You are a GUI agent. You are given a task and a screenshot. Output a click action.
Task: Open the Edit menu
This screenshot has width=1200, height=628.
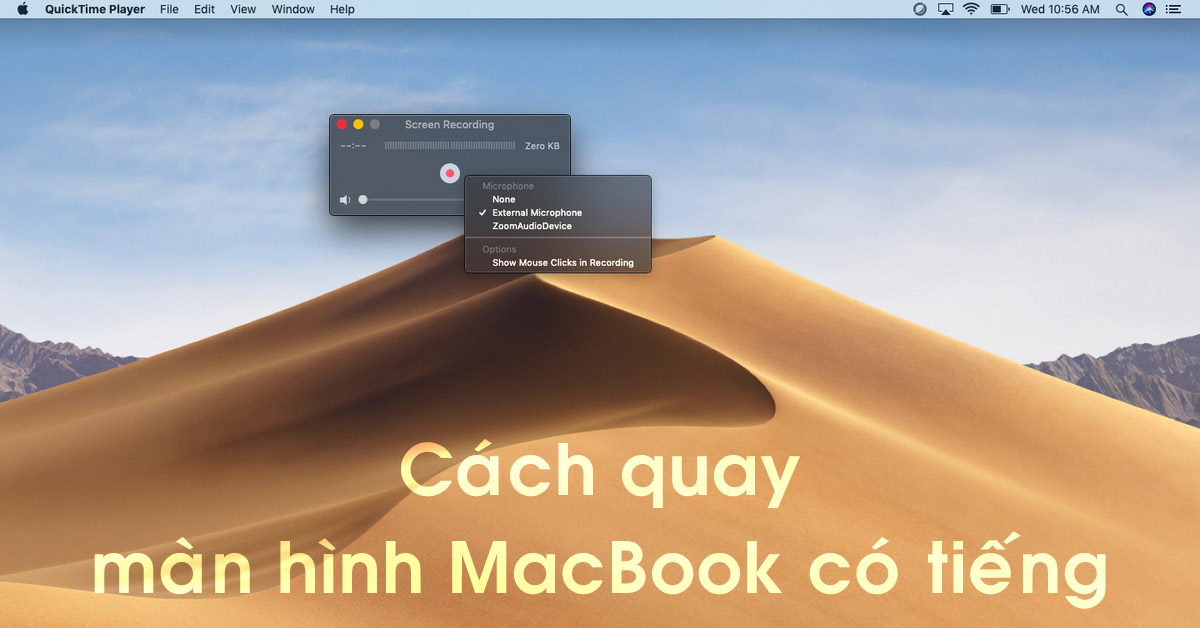204,9
